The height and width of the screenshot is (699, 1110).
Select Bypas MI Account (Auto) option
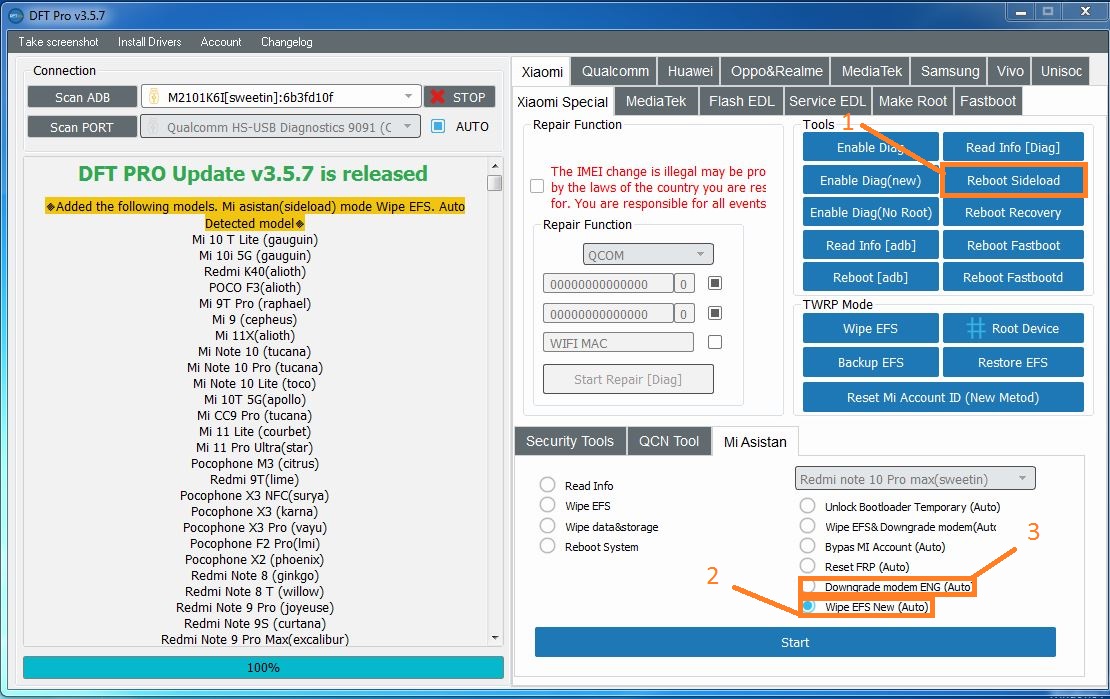tap(807, 545)
